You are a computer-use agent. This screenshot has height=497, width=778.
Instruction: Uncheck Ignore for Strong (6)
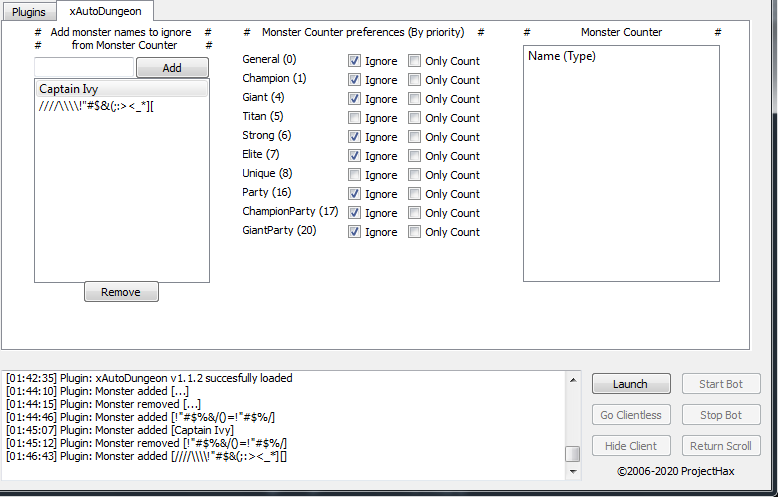coord(355,137)
